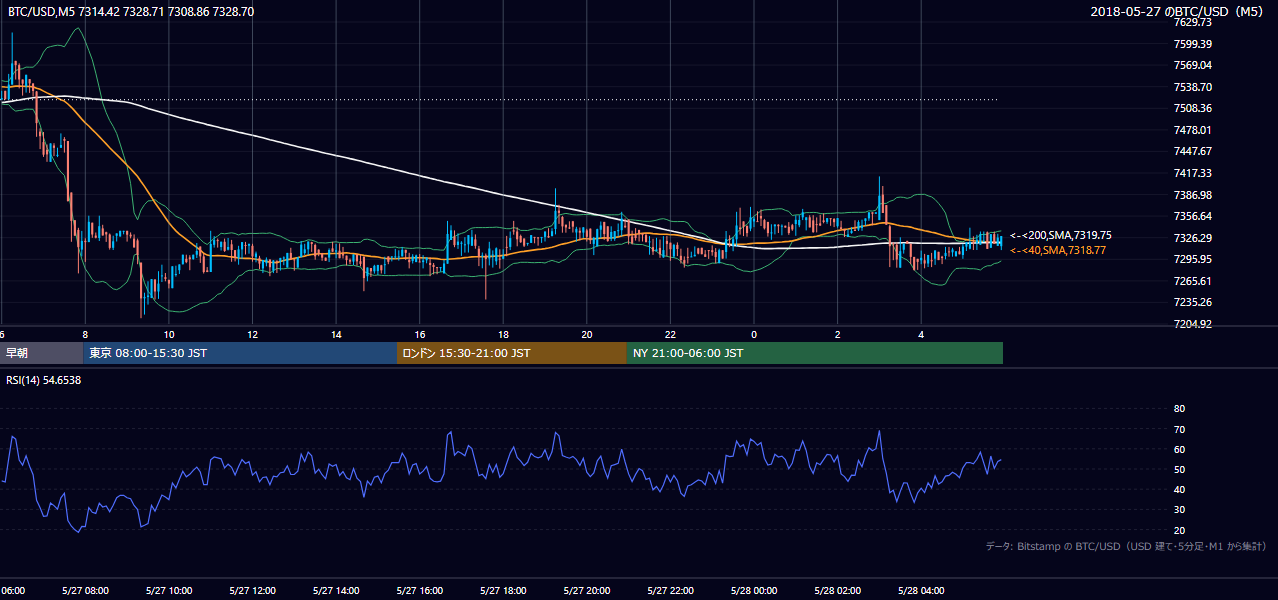
Task: Click the 5/27 14:00 time axis label
Action: [335, 591]
